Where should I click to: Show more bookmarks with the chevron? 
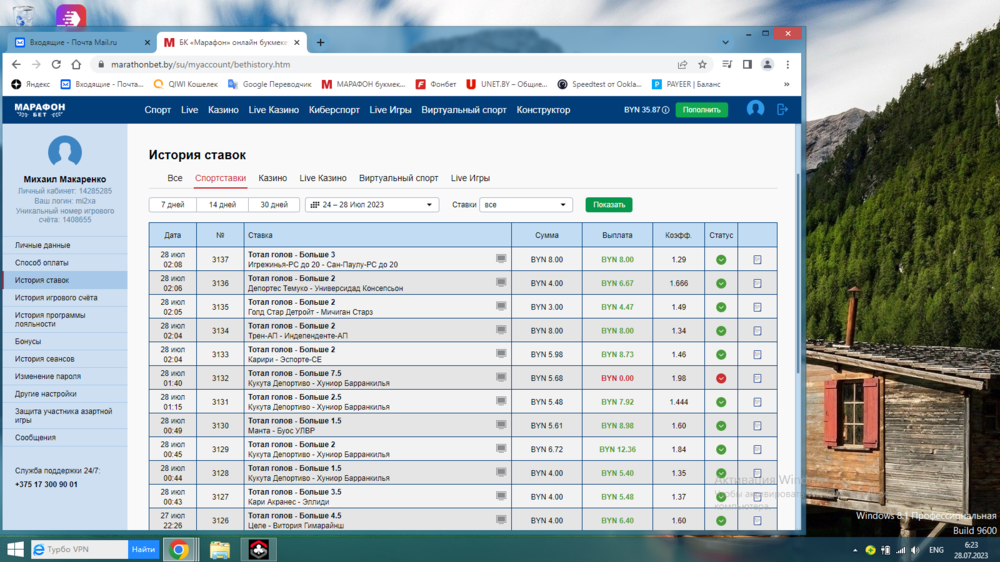[786, 84]
